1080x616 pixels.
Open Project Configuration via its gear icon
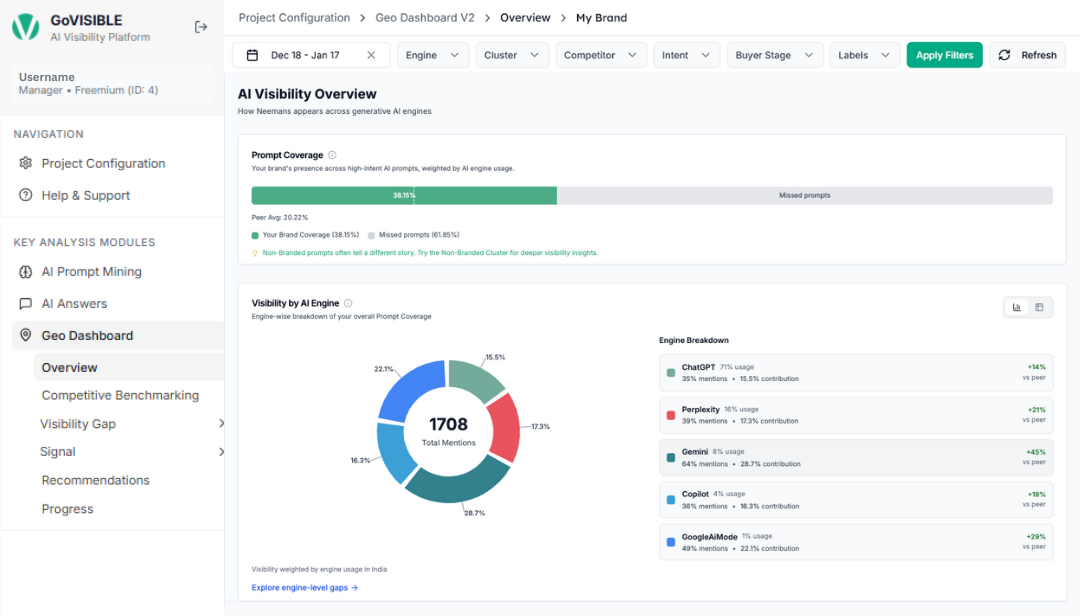tap(24, 163)
